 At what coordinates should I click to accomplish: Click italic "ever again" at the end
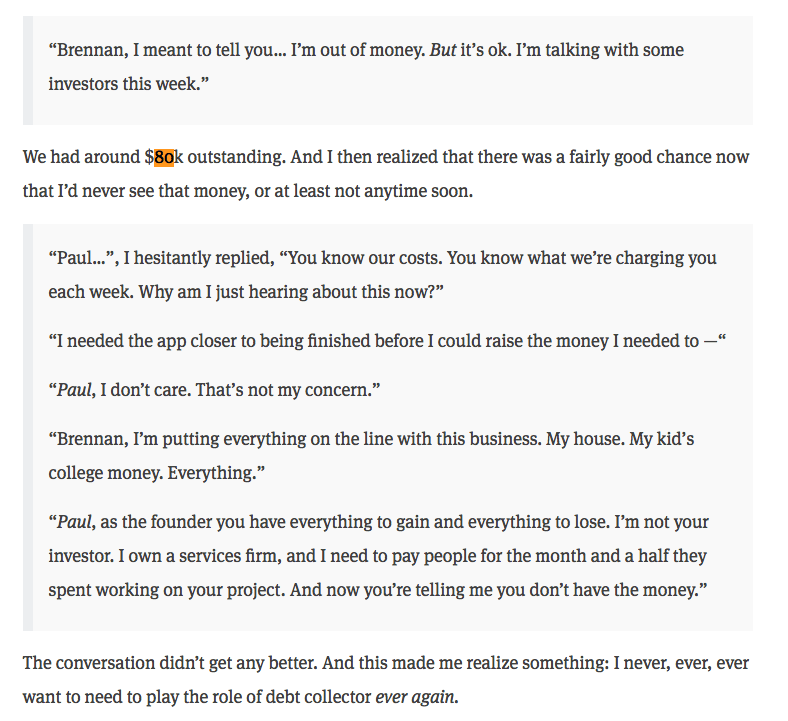click(415, 697)
